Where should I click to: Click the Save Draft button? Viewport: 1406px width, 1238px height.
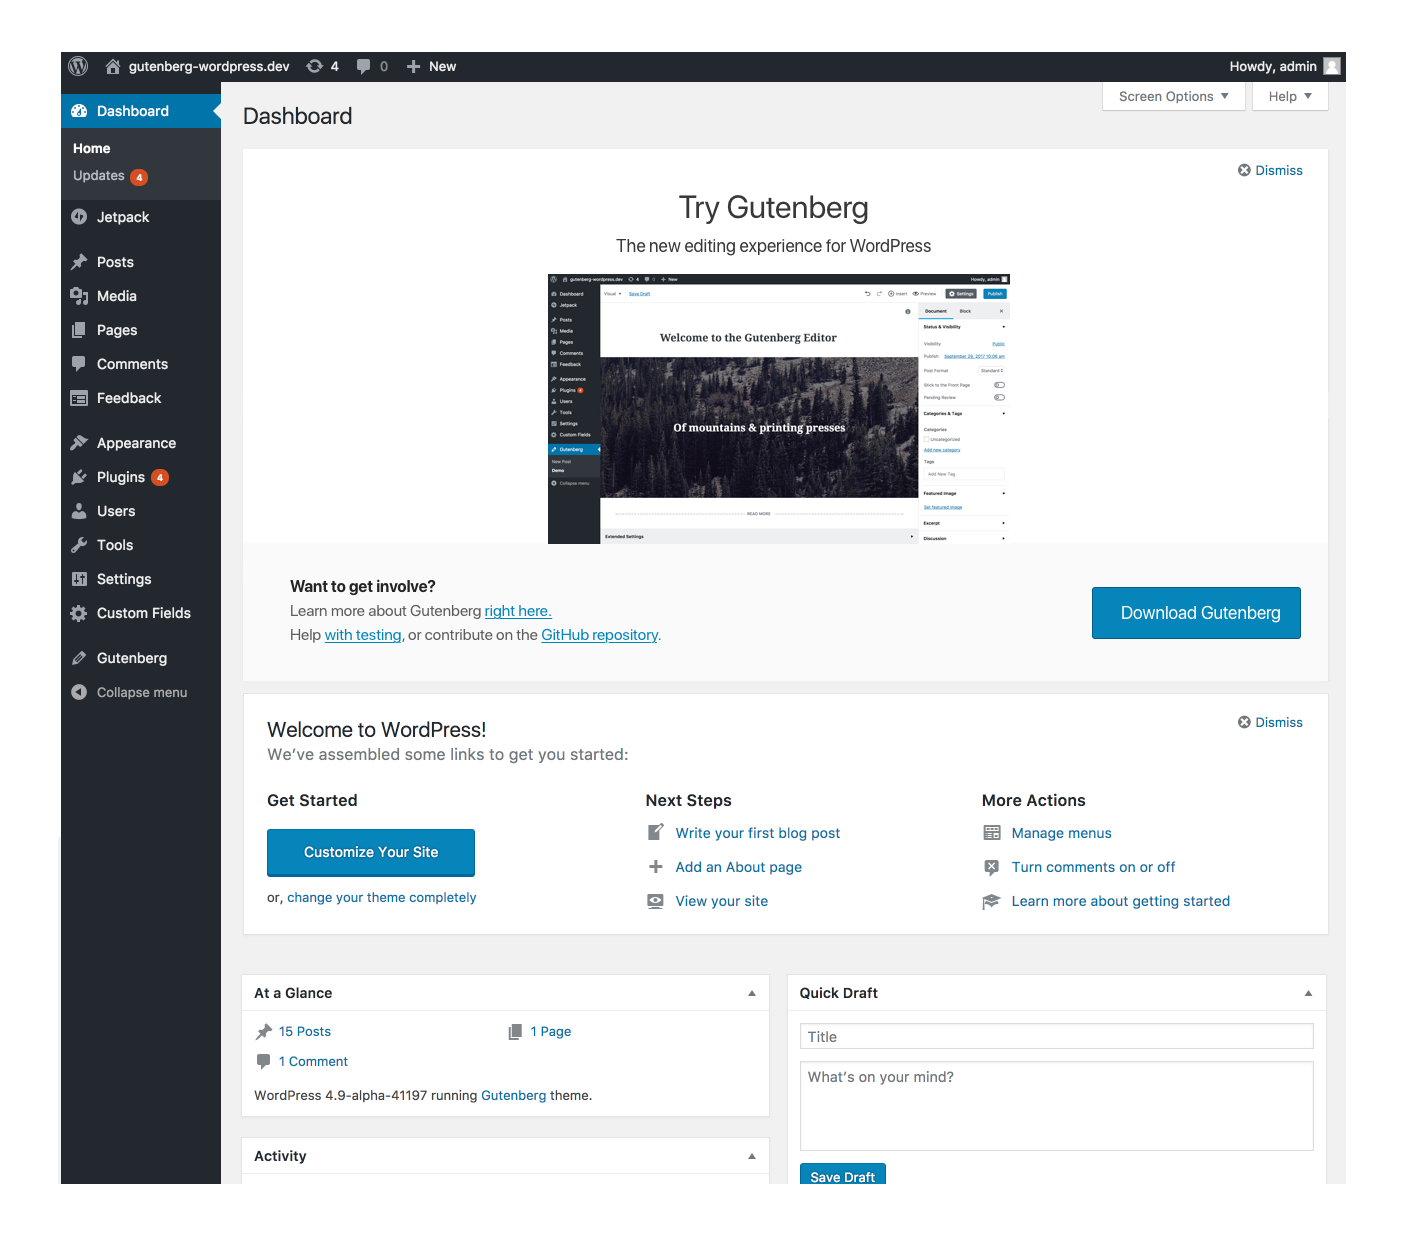843,1175
